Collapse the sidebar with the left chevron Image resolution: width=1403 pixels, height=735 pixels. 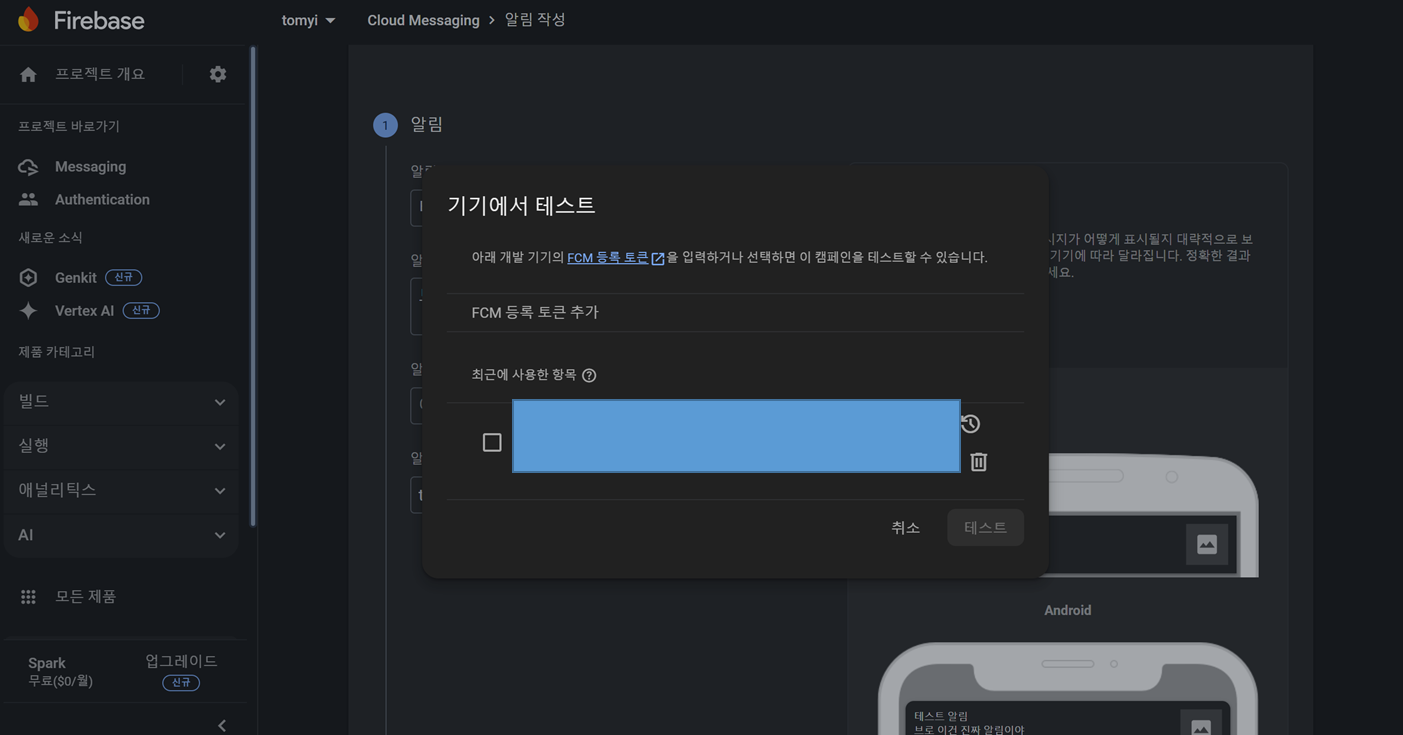(x=222, y=726)
